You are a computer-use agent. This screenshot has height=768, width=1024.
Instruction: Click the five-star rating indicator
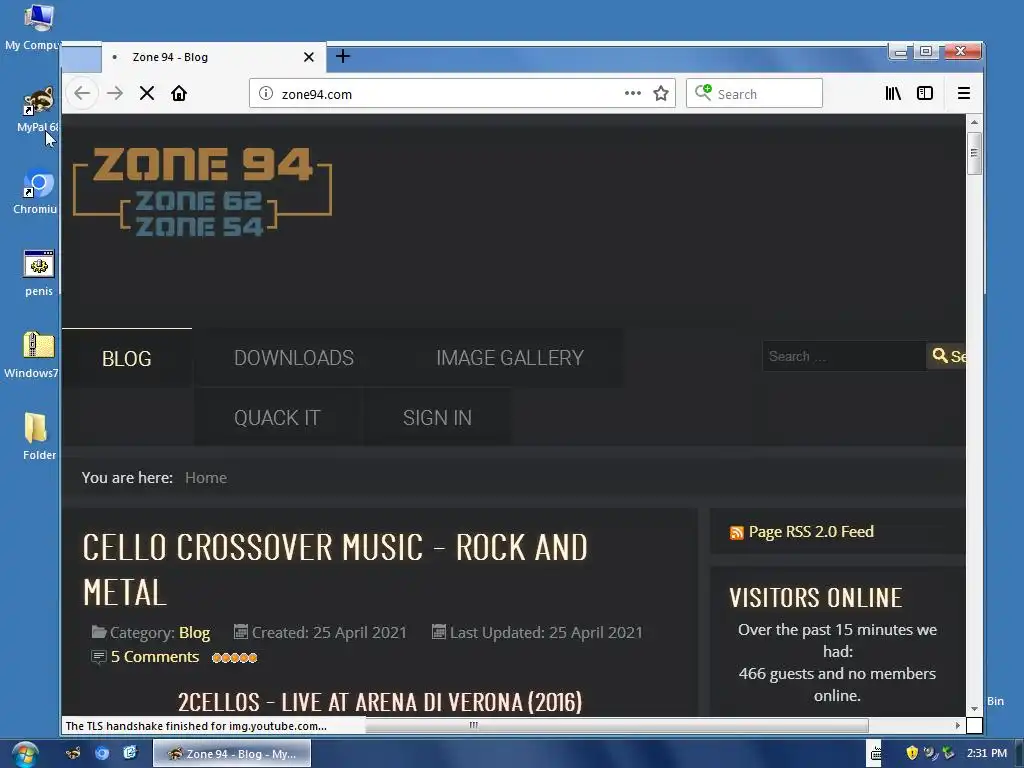[x=234, y=657]
